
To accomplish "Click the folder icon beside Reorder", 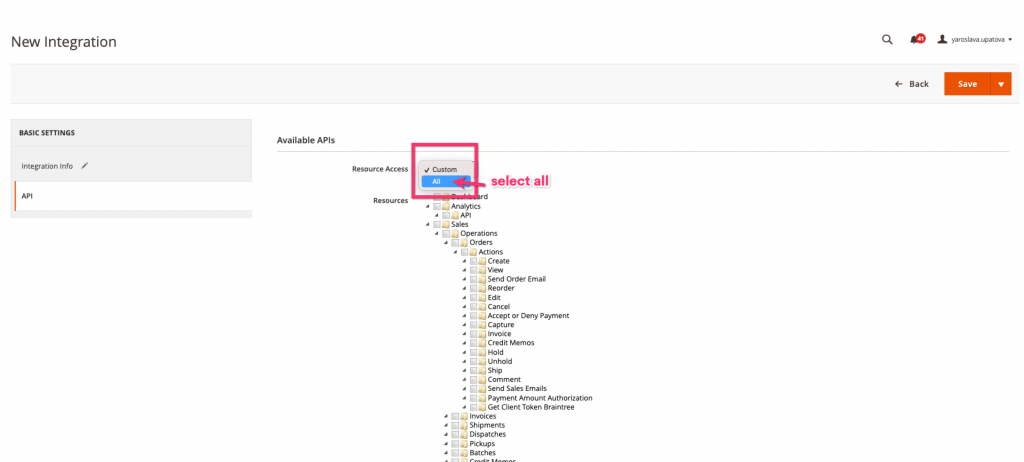I will point(483,288).
